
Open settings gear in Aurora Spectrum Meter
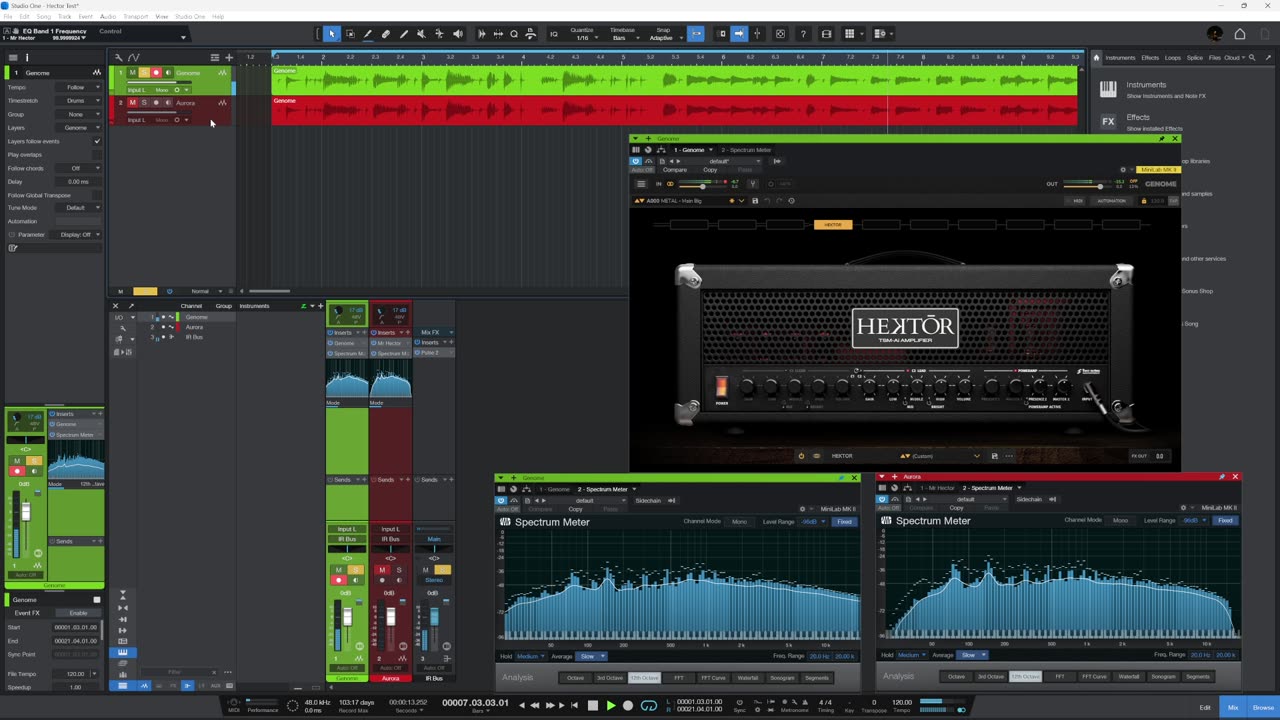pos(1183,508)
